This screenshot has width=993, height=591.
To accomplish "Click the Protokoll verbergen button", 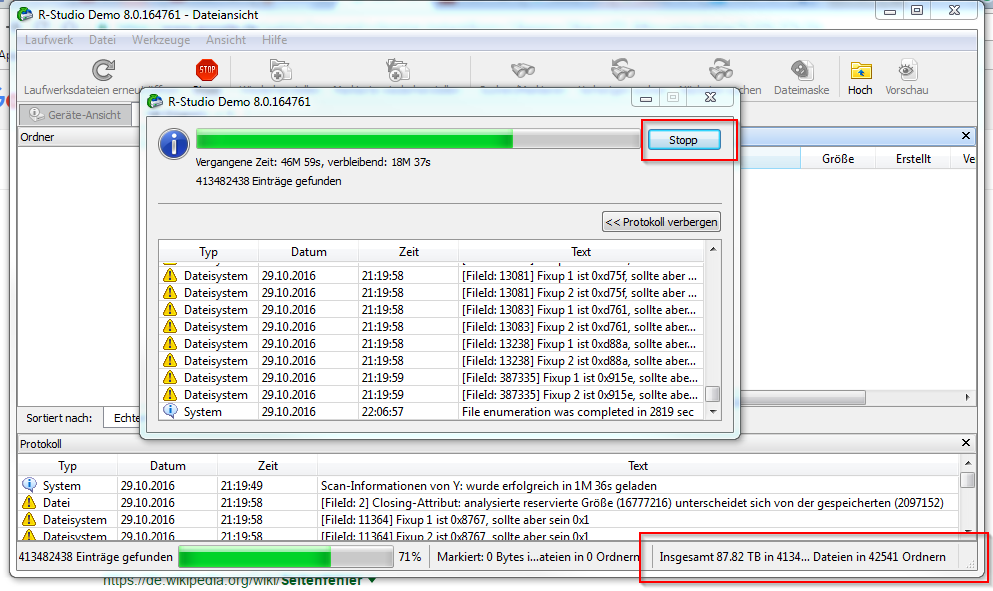I will point(661,222).
